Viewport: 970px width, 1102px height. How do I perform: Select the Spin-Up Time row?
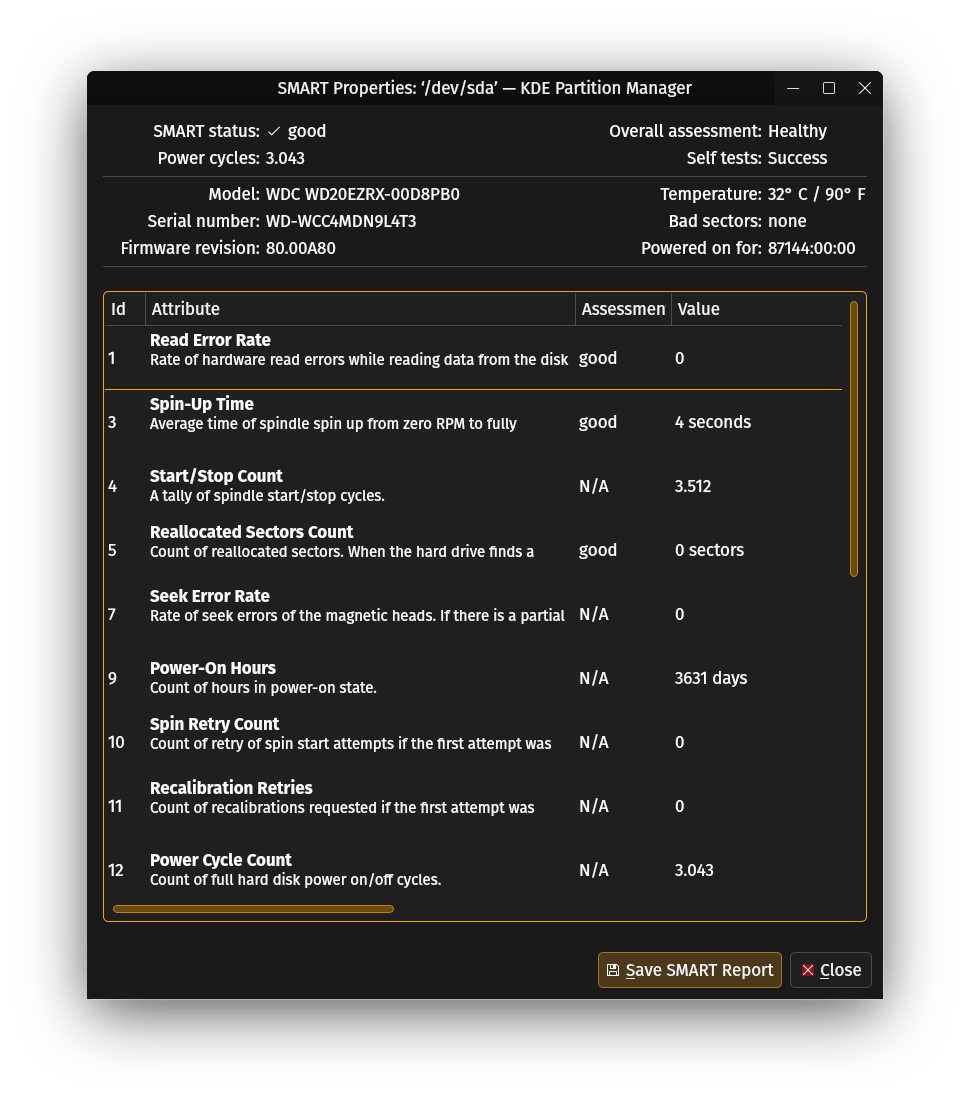coord(473,422)
